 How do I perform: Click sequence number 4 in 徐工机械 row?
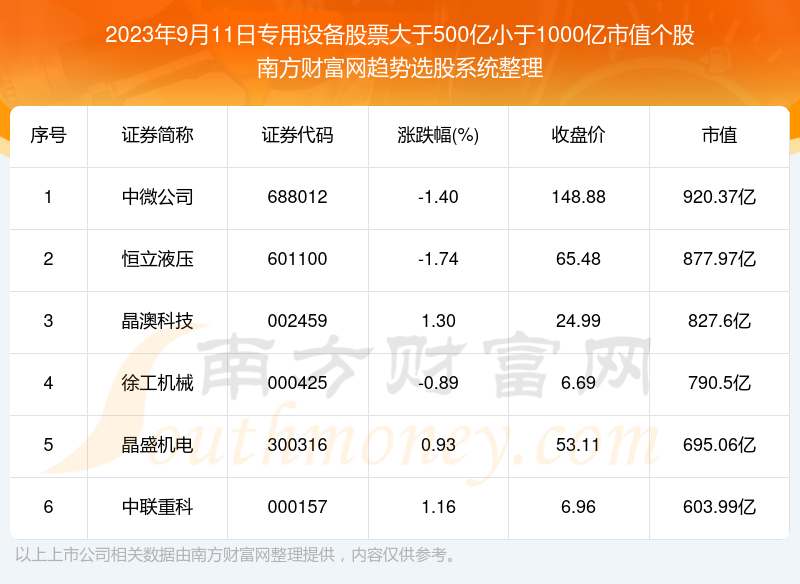[x=48, y=383]
